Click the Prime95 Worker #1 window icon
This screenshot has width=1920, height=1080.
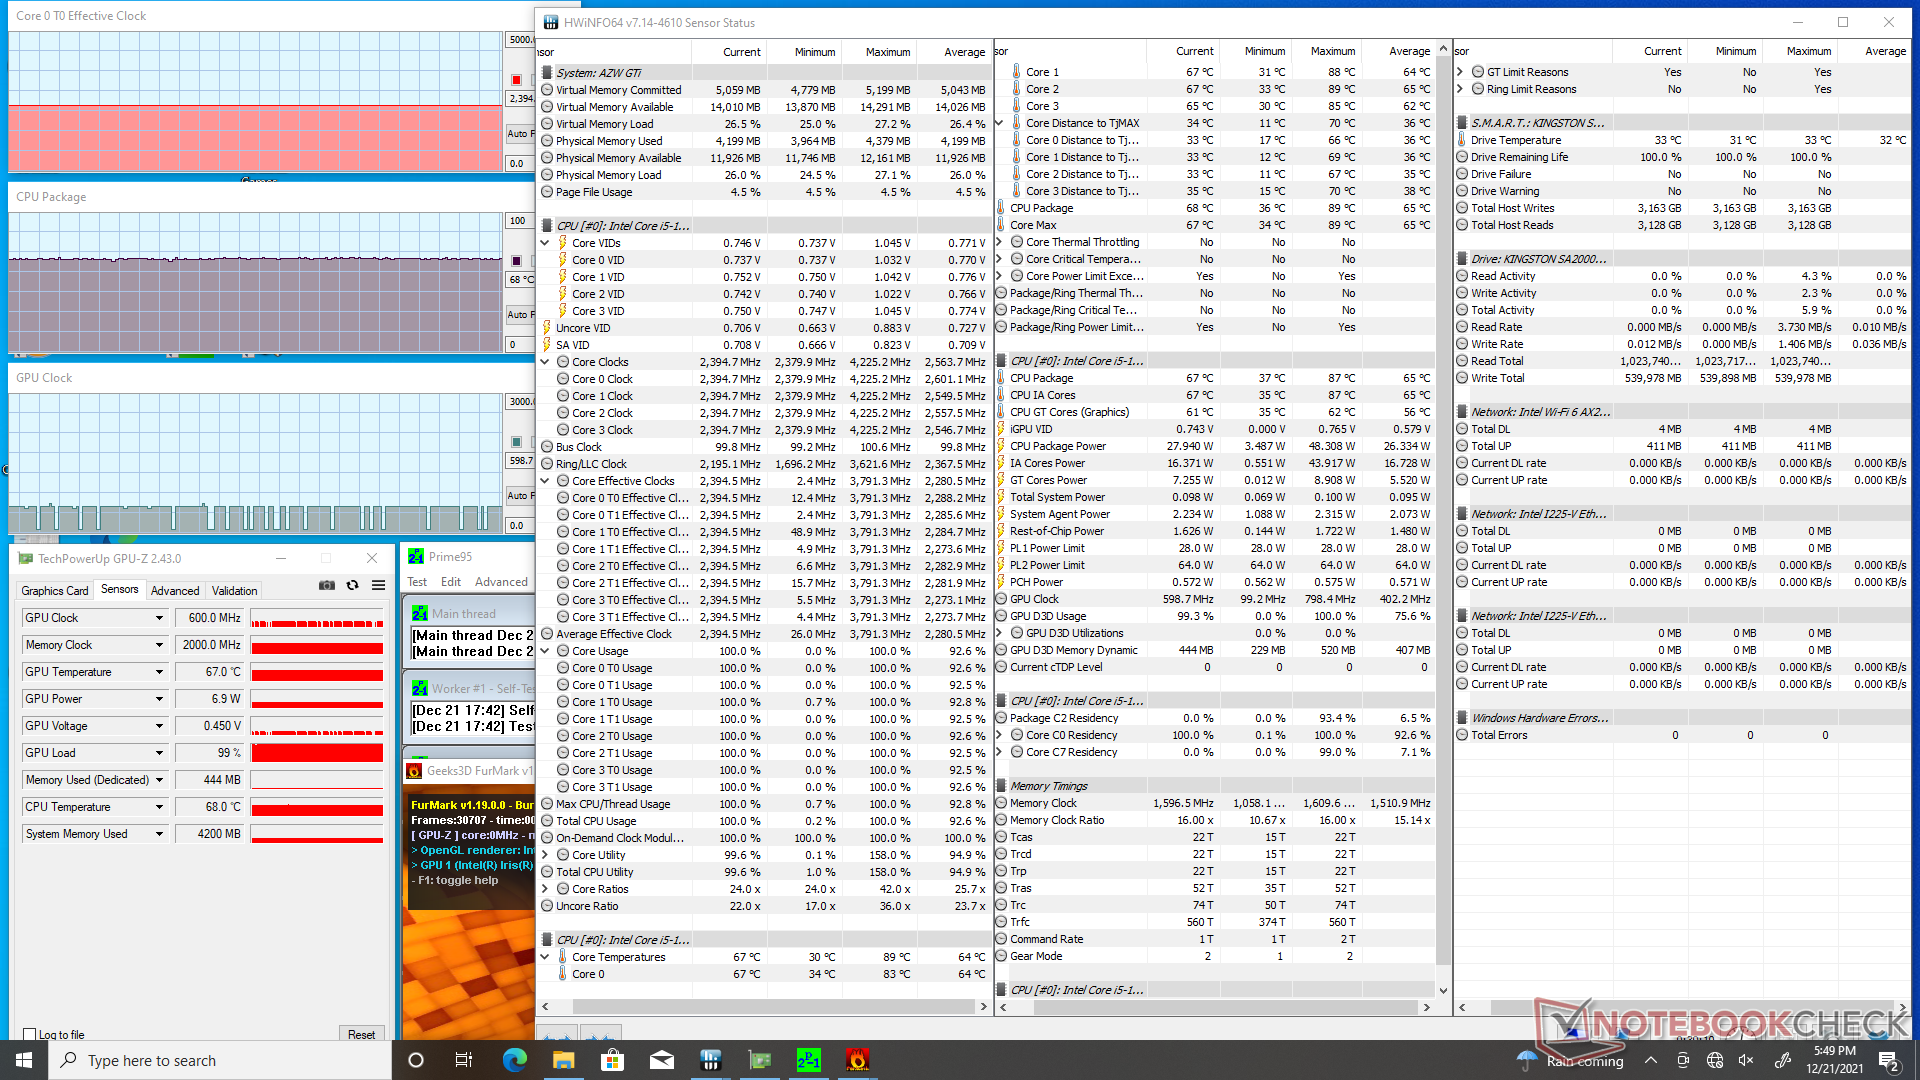(x=420, y=689)
